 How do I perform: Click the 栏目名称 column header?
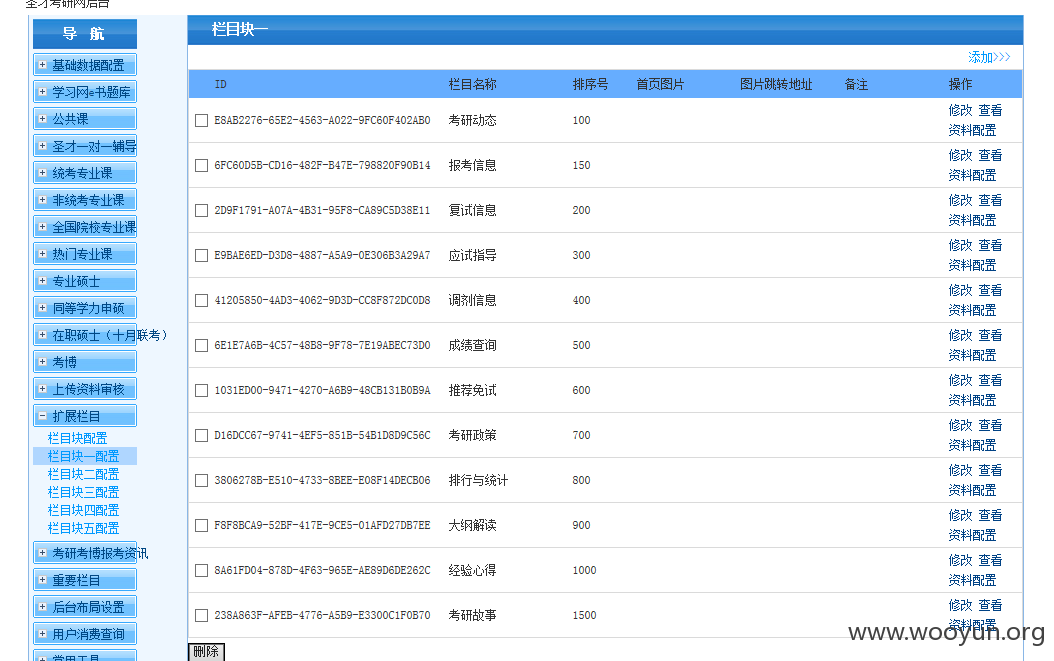click(473, 85)
